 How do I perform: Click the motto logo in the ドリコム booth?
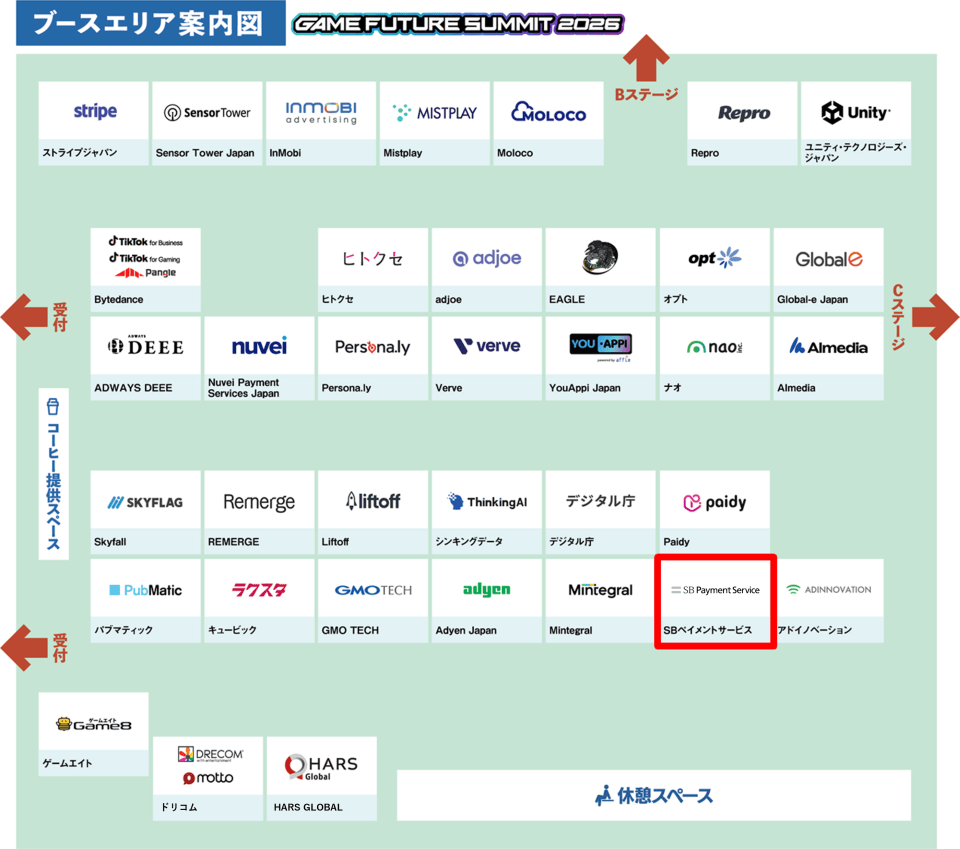pyautogui.click(x=208, y=777)
